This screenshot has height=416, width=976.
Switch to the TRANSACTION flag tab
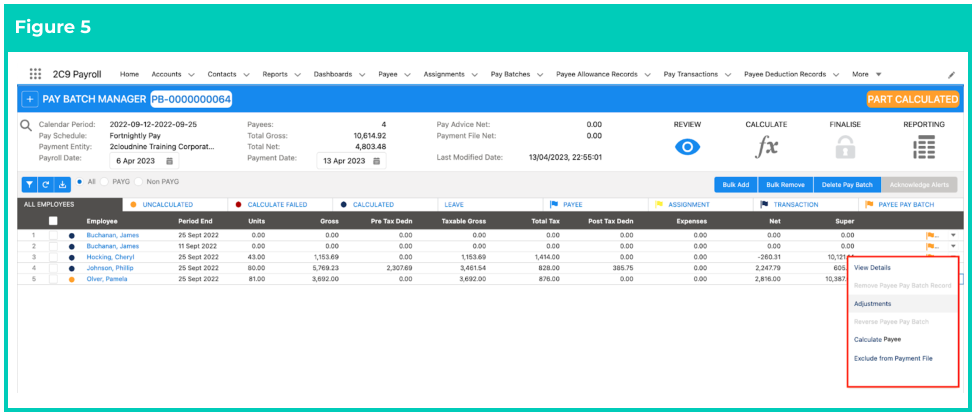[x=805, y=204]
